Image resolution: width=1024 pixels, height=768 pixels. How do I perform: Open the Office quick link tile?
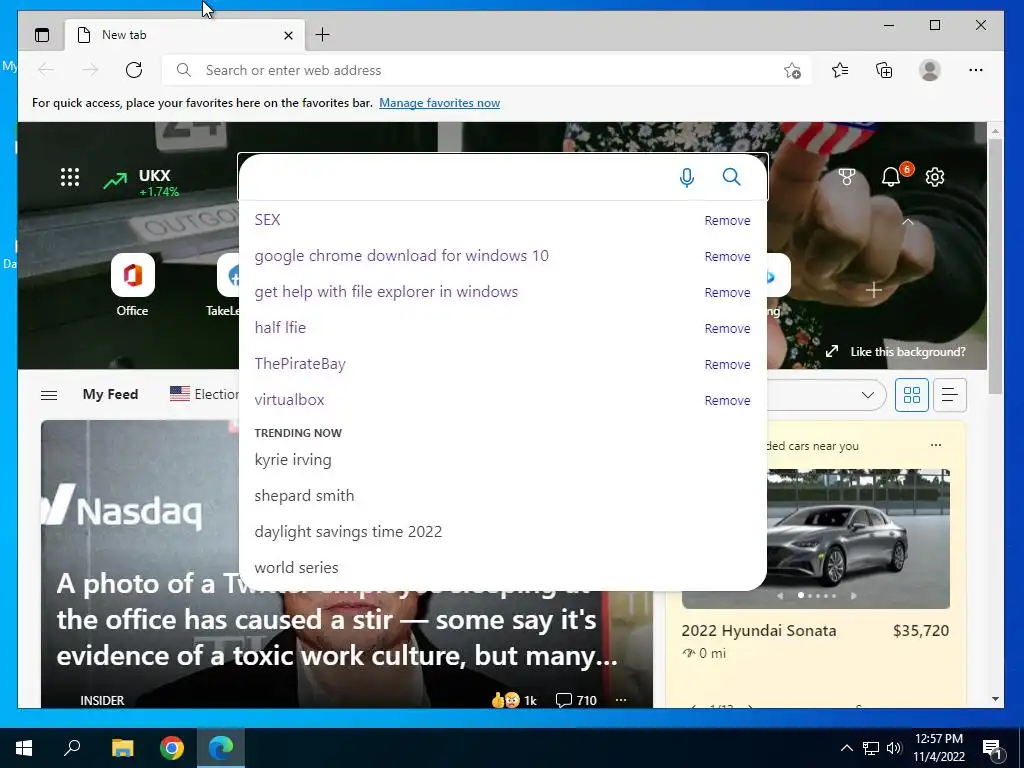(133, 286)
